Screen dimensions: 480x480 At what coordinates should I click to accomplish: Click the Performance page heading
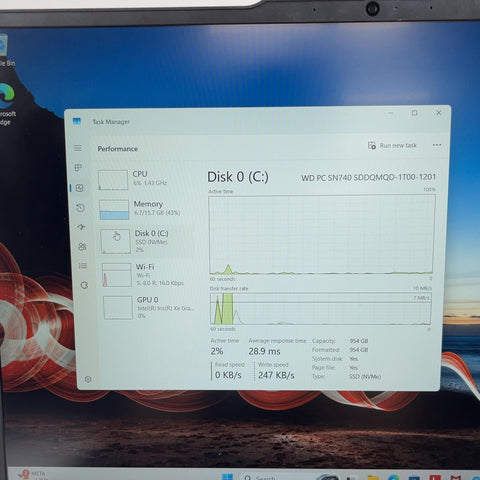pos(118,149)
